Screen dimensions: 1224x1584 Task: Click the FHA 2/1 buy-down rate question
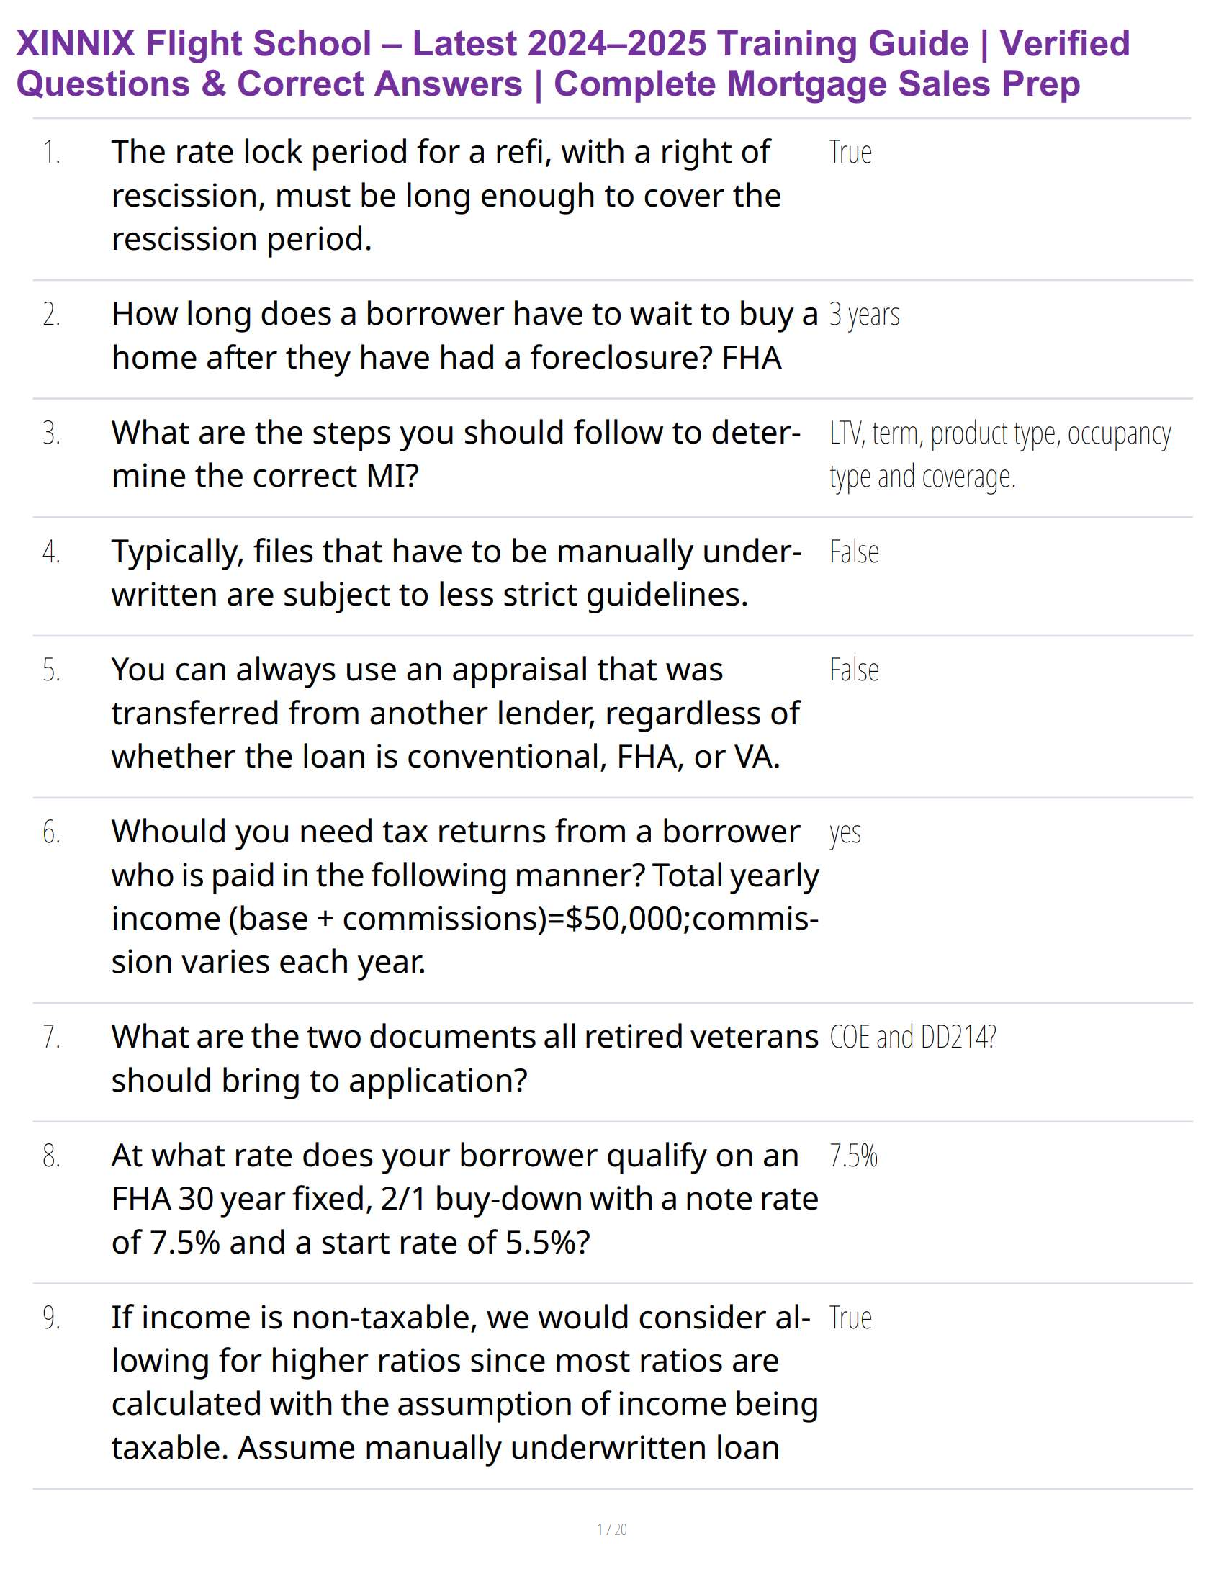pos(464,1199)
